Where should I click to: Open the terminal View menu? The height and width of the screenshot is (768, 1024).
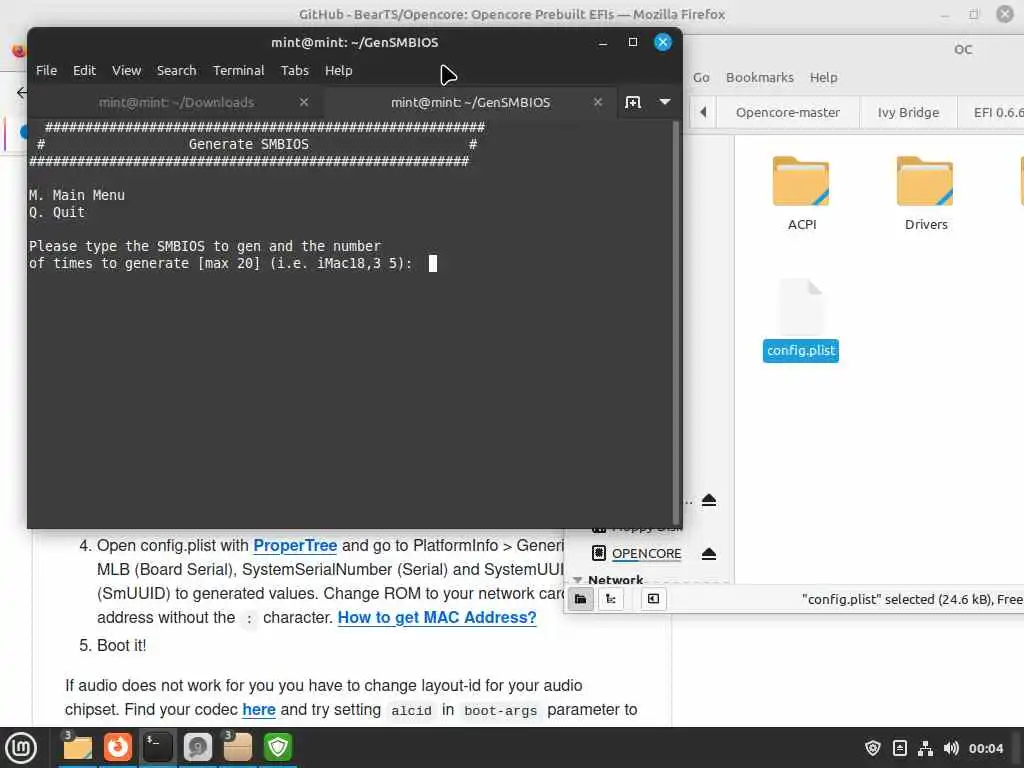tap(126, 71)
